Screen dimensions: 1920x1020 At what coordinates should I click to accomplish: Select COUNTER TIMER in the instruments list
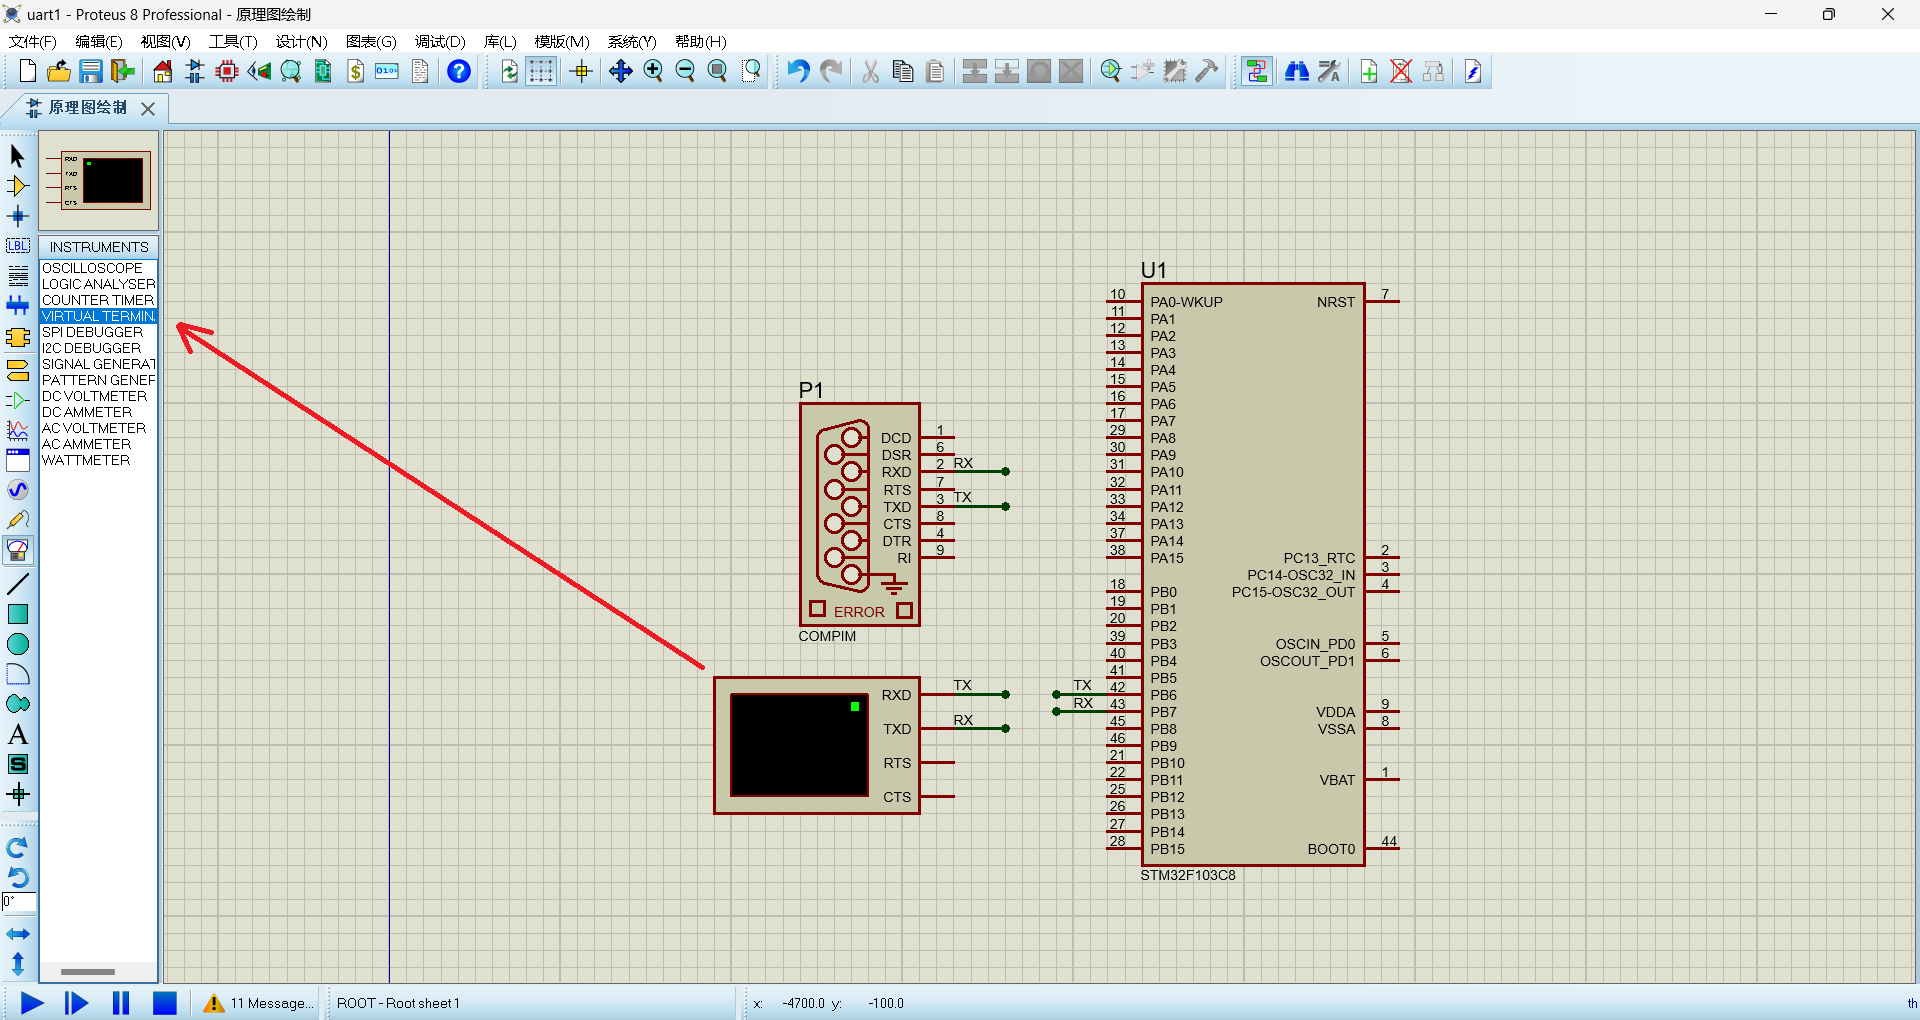(98, 300)
